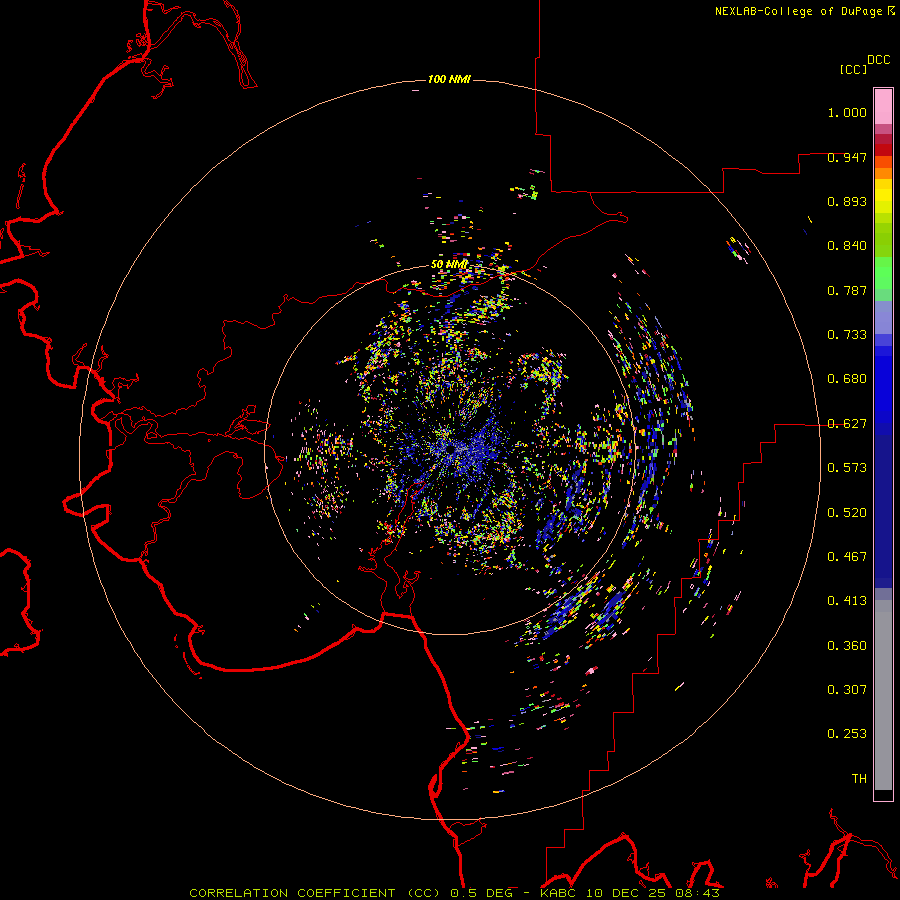Select the 0.680 scale value
Screen dimensions: 900x900
(847, 379)
